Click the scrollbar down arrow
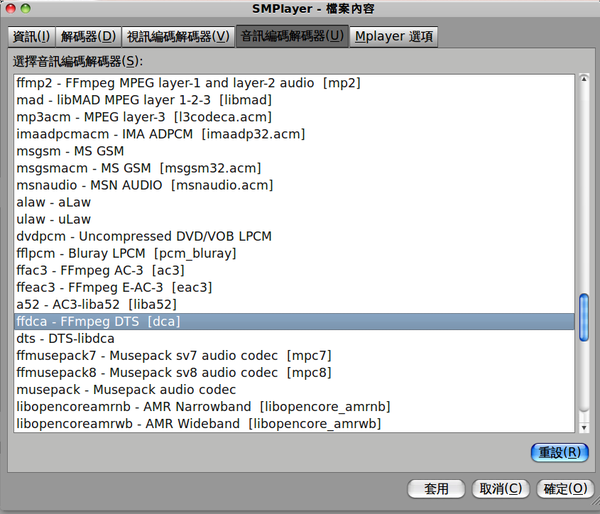The width and height of the screenshot is (600, 514). tap(584, 428)
